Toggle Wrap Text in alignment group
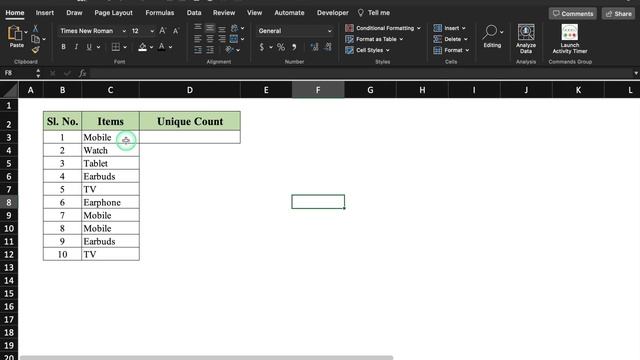Image resolution: width=640 pixels, height=360 pixels. (234, 28)
